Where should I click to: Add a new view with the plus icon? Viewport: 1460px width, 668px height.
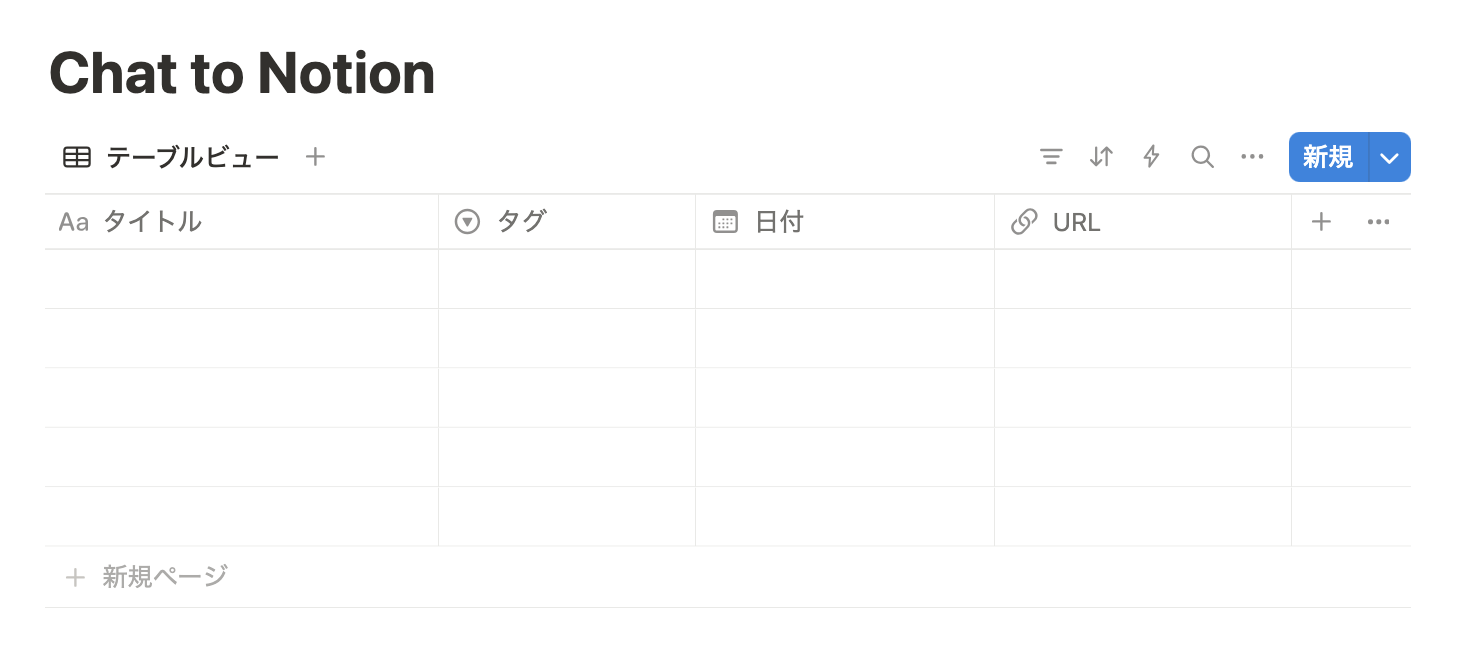pyautogui.click(x=315, y=157)
